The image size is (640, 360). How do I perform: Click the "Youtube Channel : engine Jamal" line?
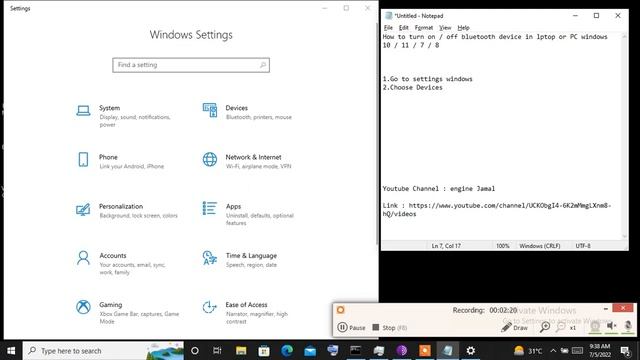click(x=439, y=189)
